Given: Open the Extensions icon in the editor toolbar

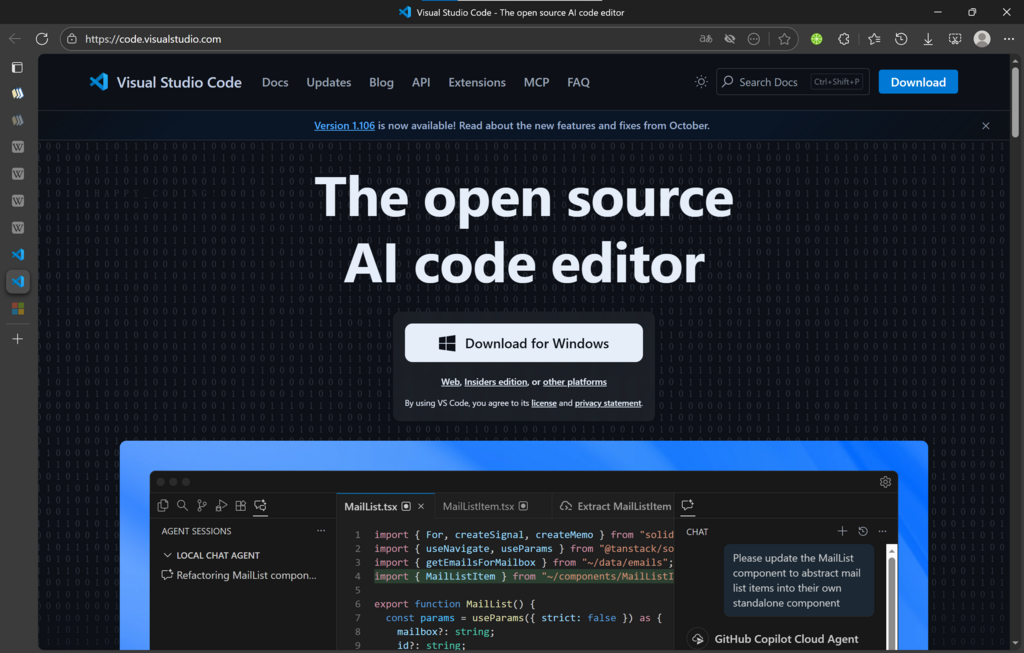Looking at the screenshot, I should [241, 506].
